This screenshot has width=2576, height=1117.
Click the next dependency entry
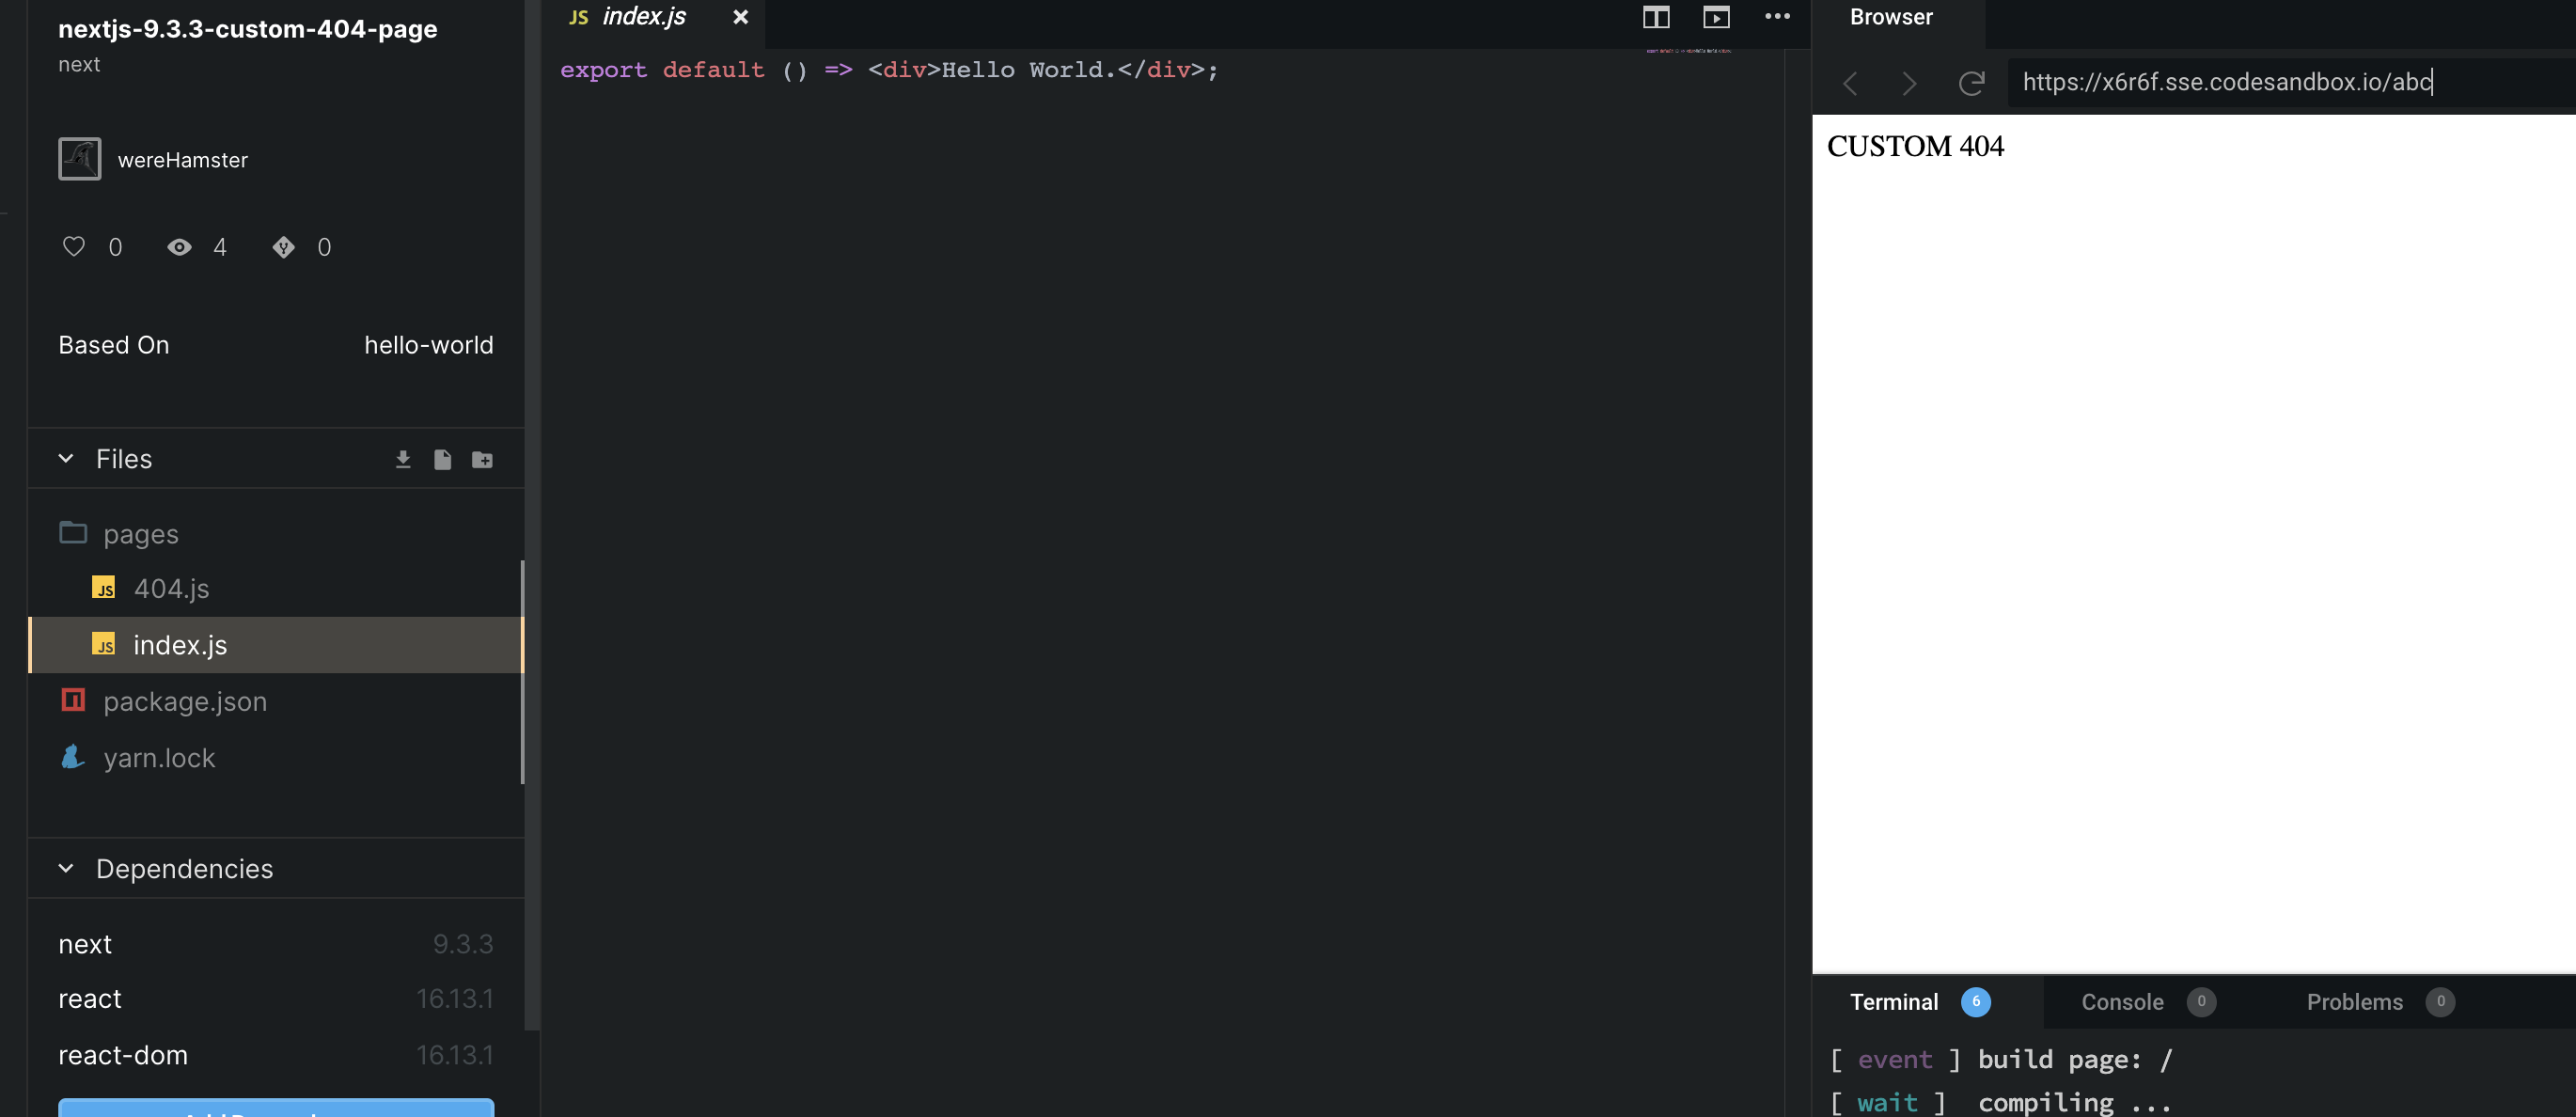pyautogui.click(x=275, y=944)
